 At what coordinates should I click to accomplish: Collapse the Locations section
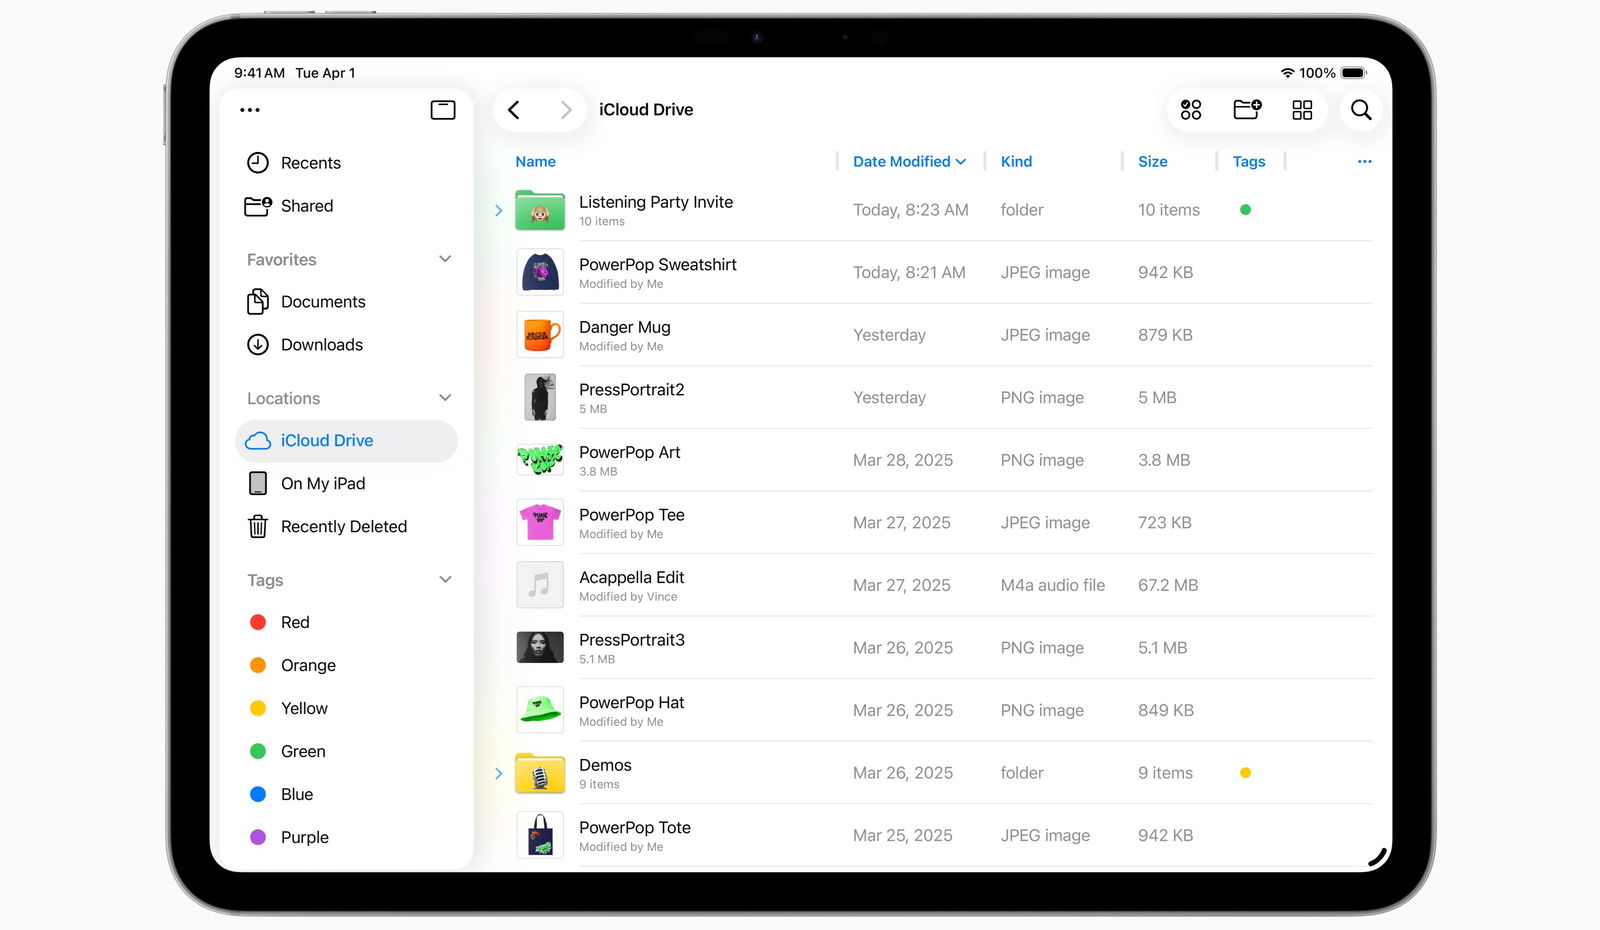(x=445, y=398)
